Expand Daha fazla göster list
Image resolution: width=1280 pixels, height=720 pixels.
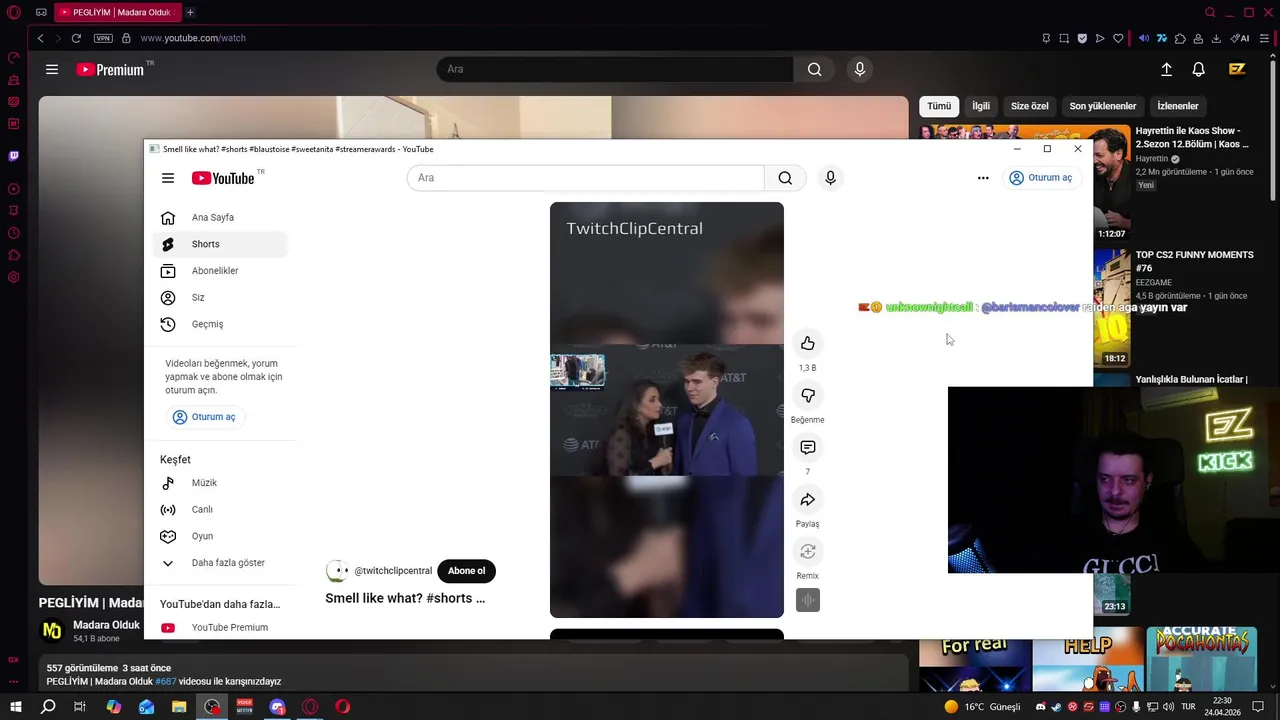point(220,563)
